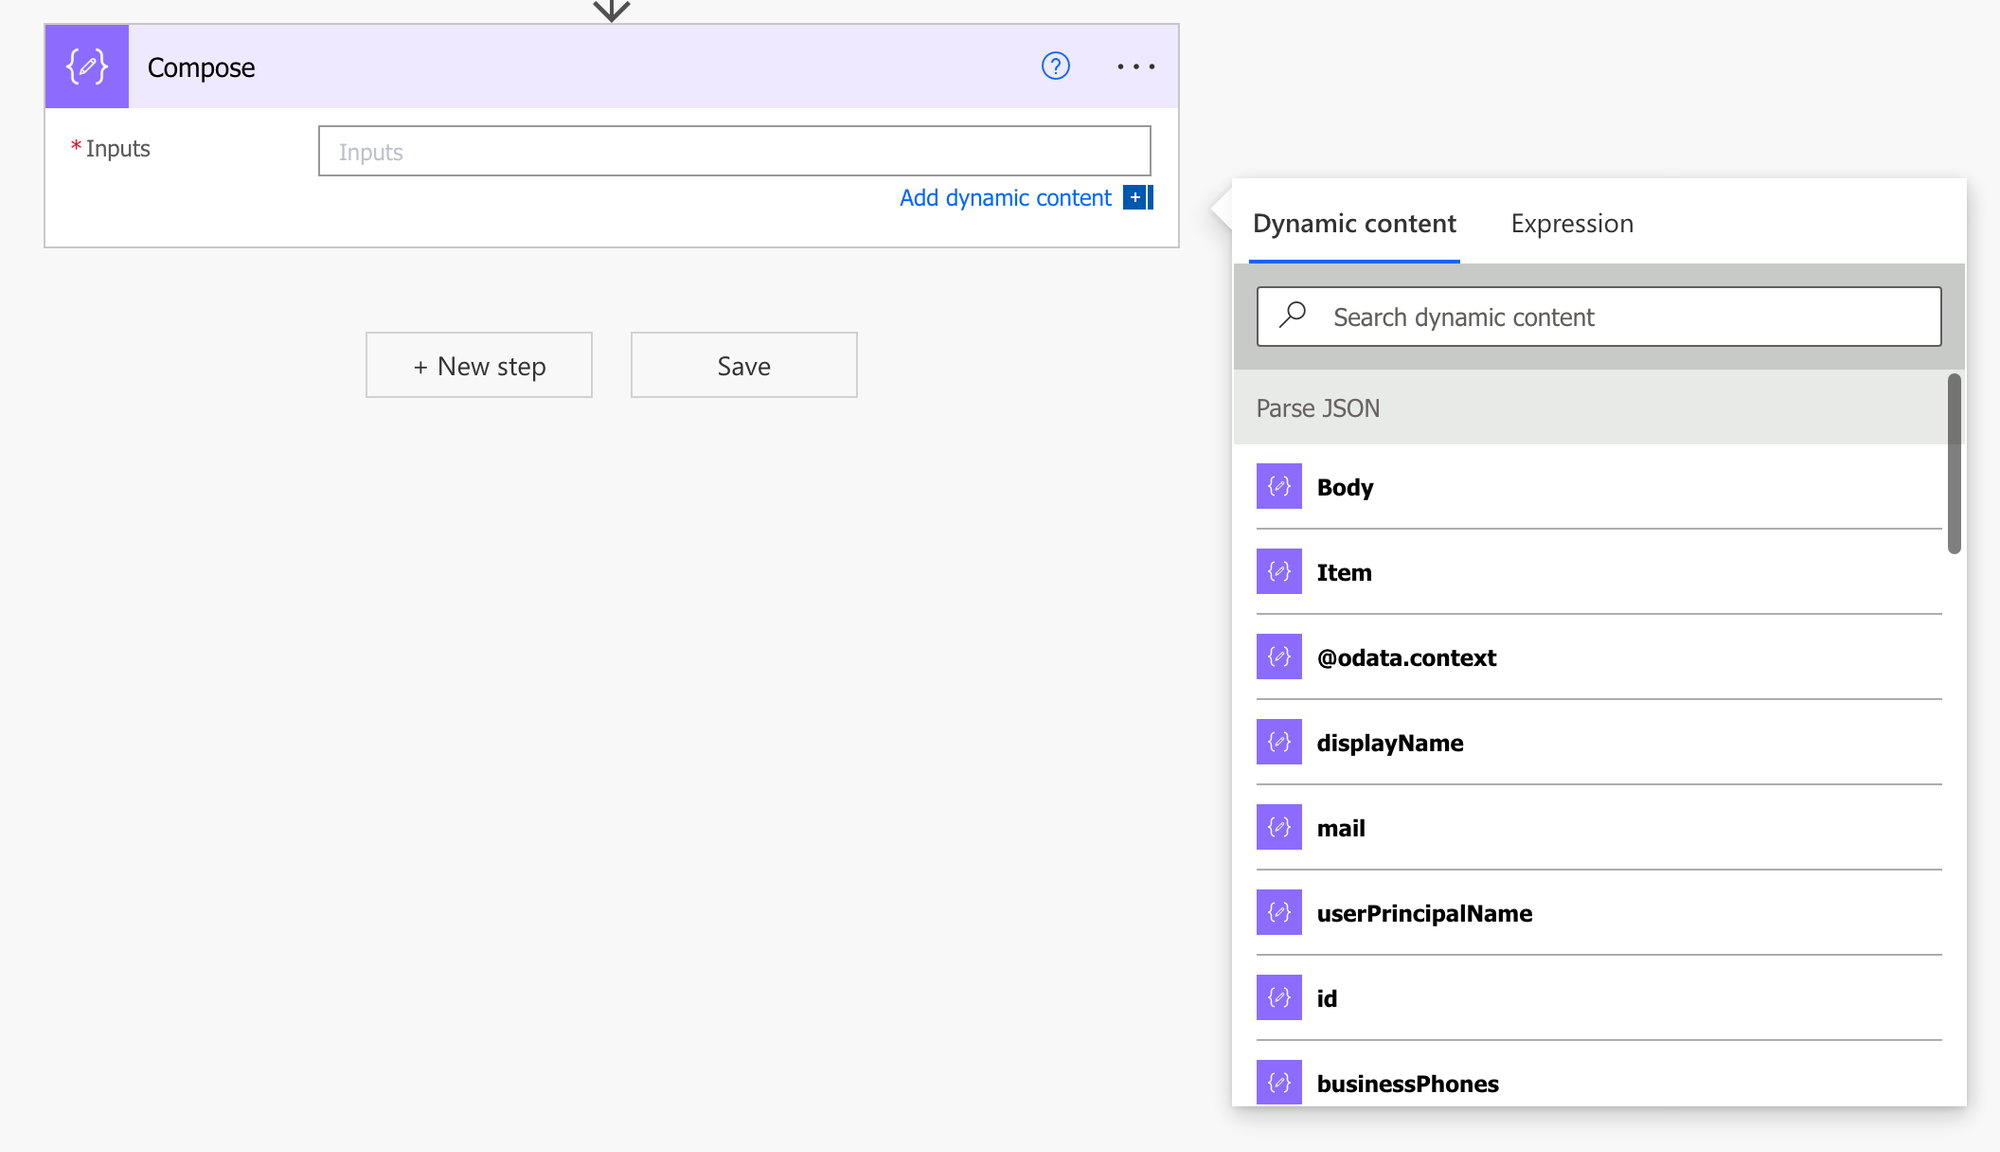Click the blue plus beside Add dynamic content
This screenshot has height=1152, width=2000.
pyautogui.click(x=1136, y=198)
